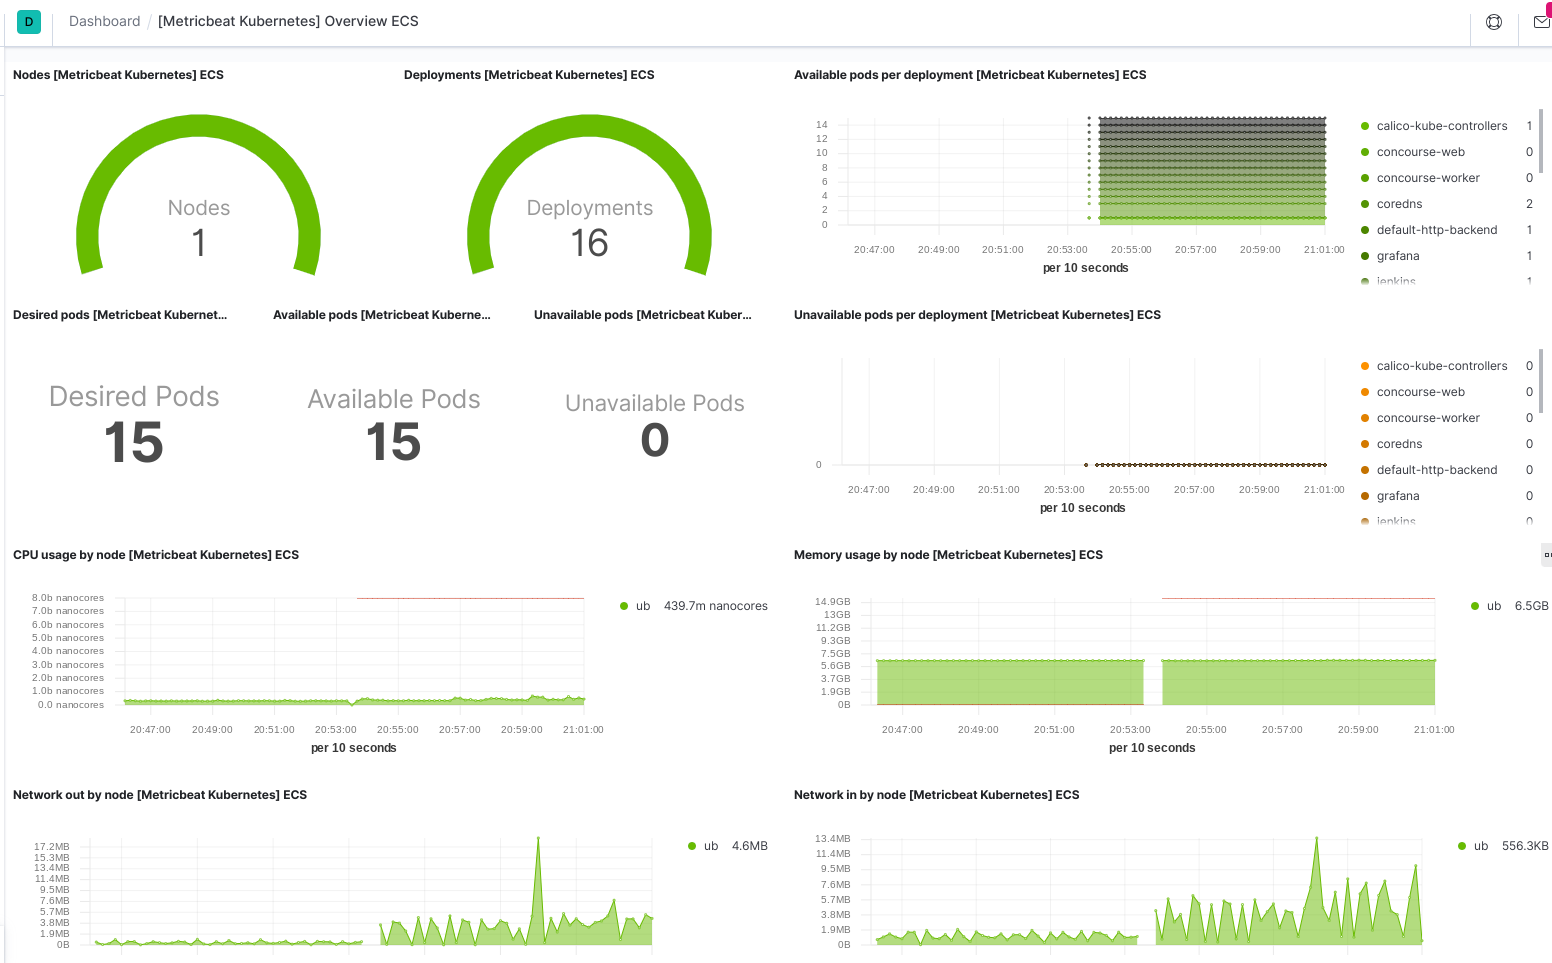This screenshot has width=1552, height=963.
Task: Click the Desired pods panel title
Action: point(120,315)
